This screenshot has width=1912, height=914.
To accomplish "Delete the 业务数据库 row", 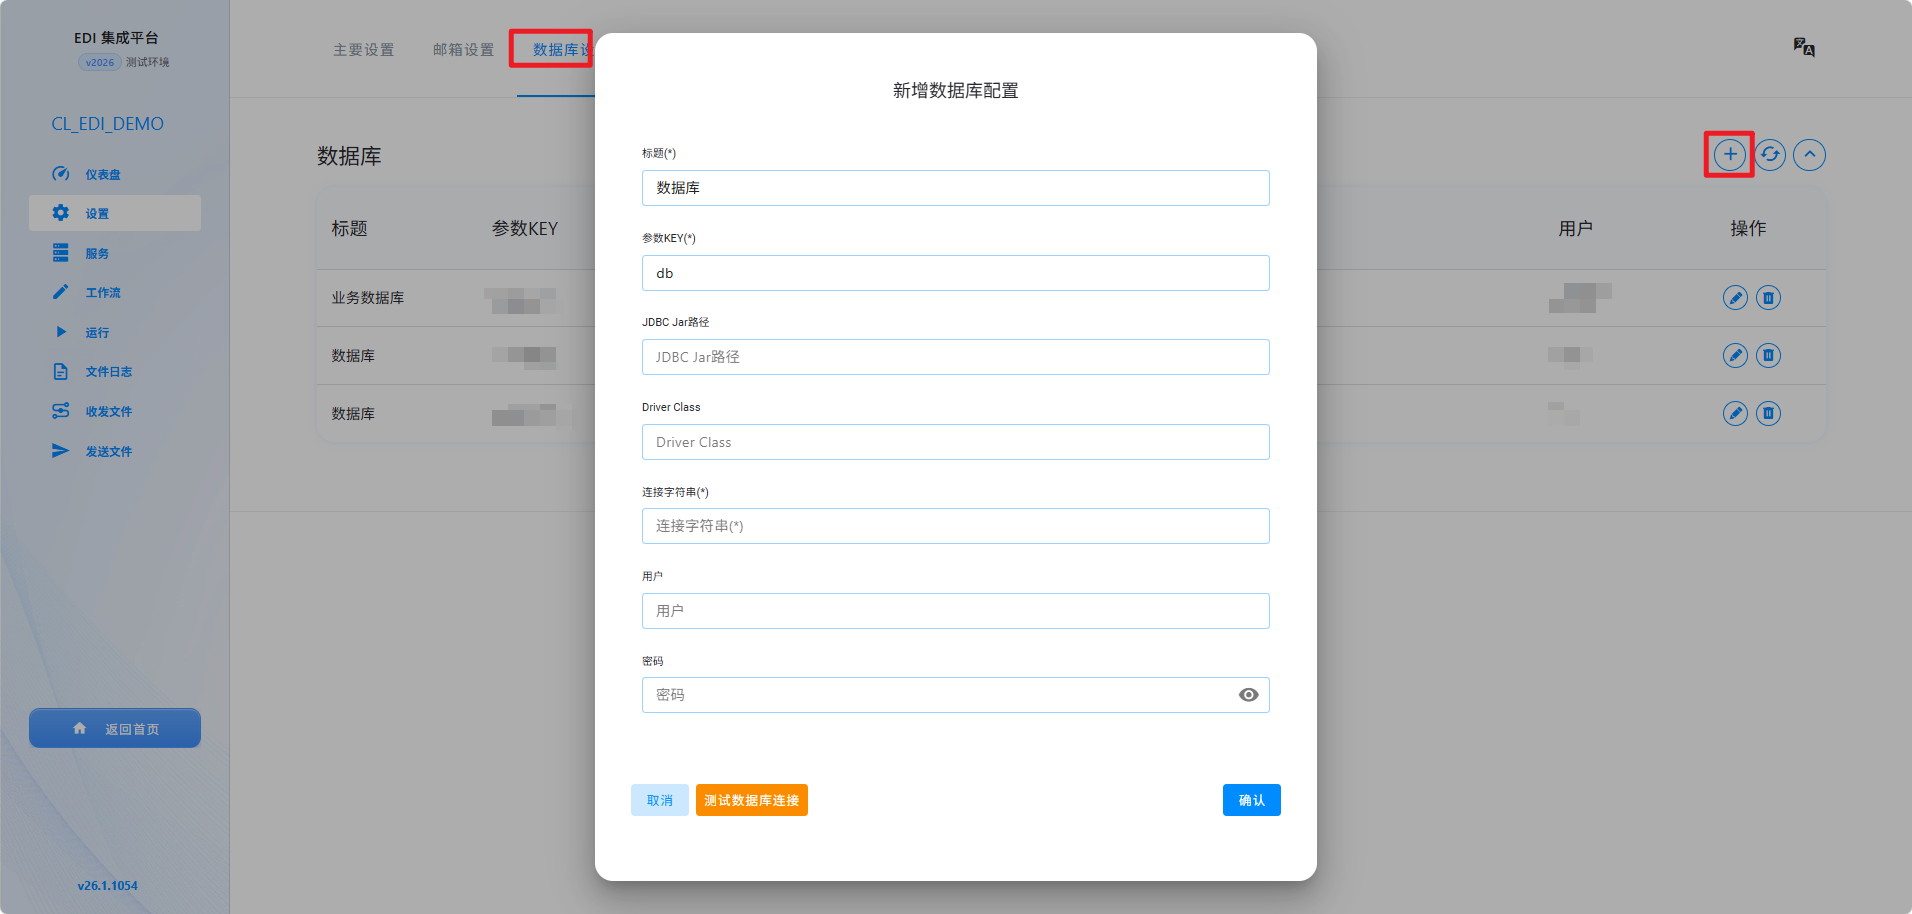I will click(1768, 298).
